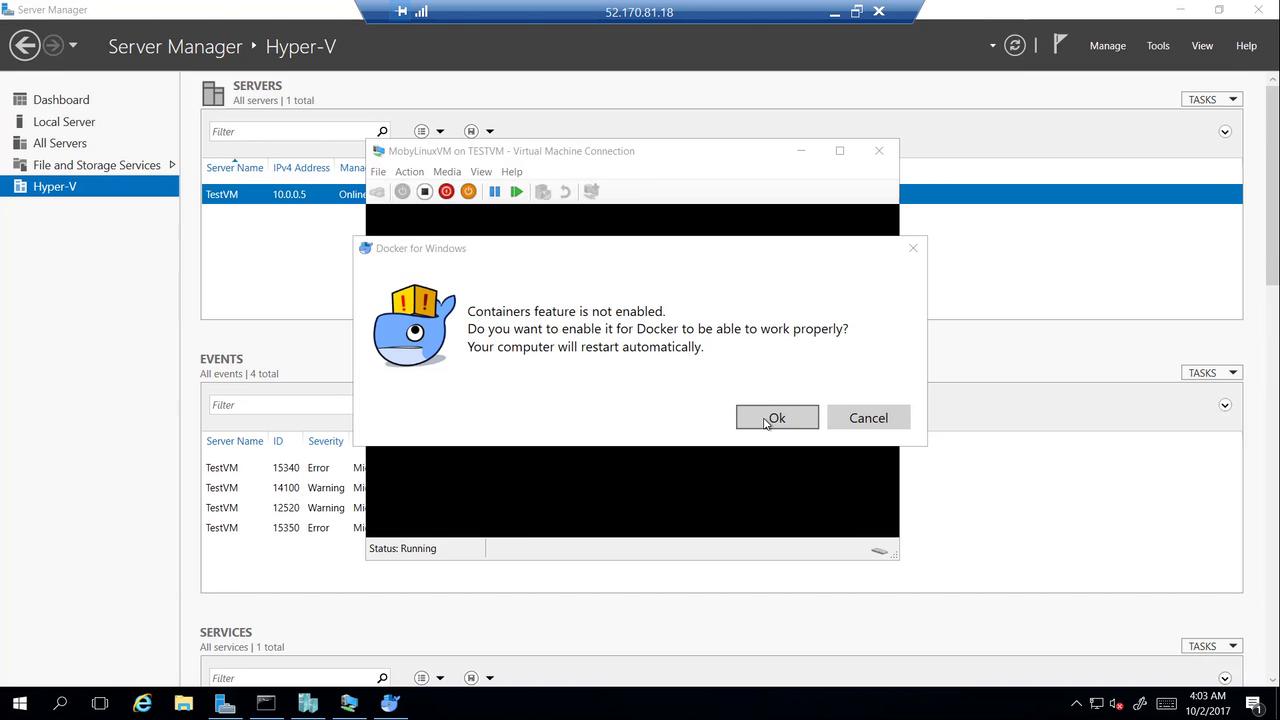Open Internet Explorer from taskbar

pos(142,703)
